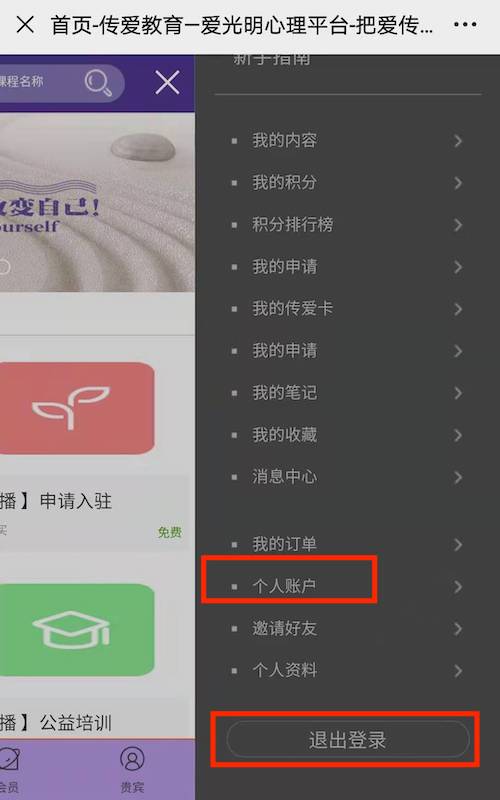Open the highlighted 个人账户 entry
The width and height of the screenshot is (500, 800).
tap(284, 586)
